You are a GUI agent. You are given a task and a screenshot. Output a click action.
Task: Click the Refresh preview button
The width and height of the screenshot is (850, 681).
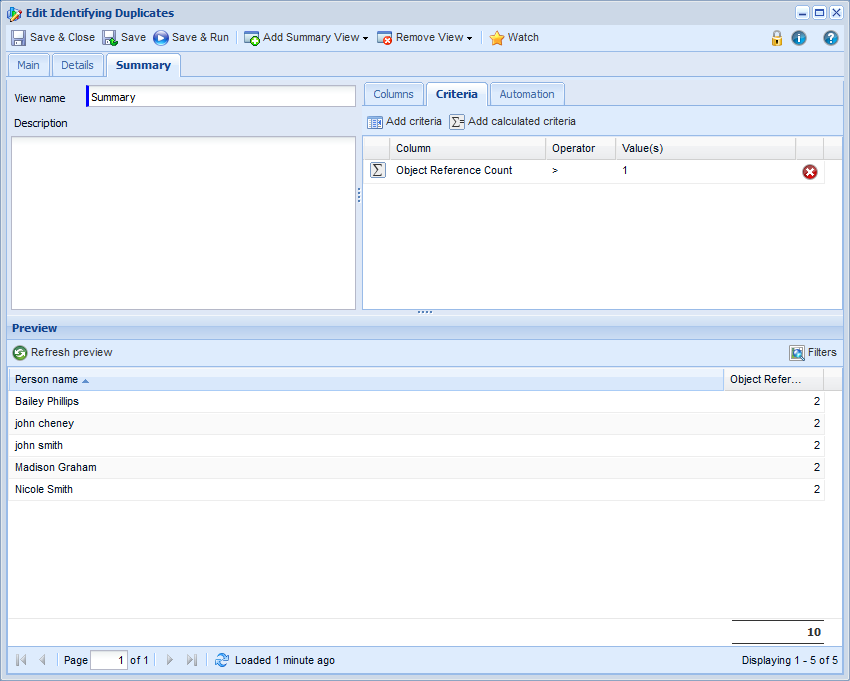tap(62, 352)
